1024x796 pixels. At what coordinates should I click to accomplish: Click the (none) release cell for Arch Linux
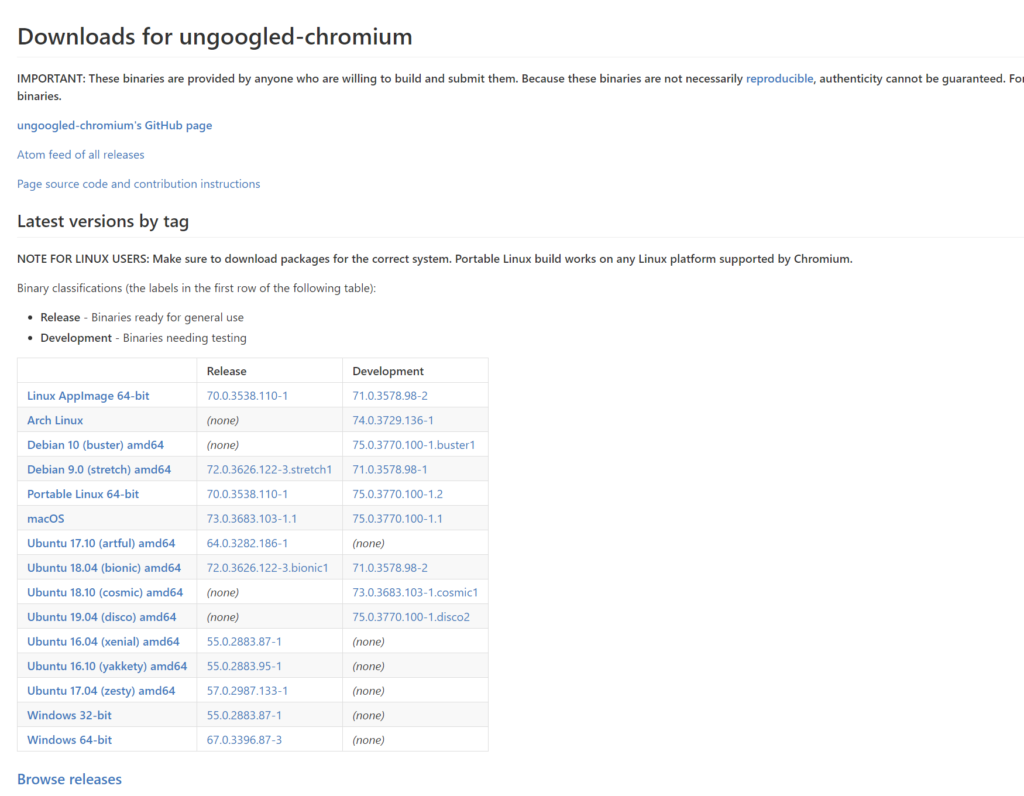[x=223, y=421]
